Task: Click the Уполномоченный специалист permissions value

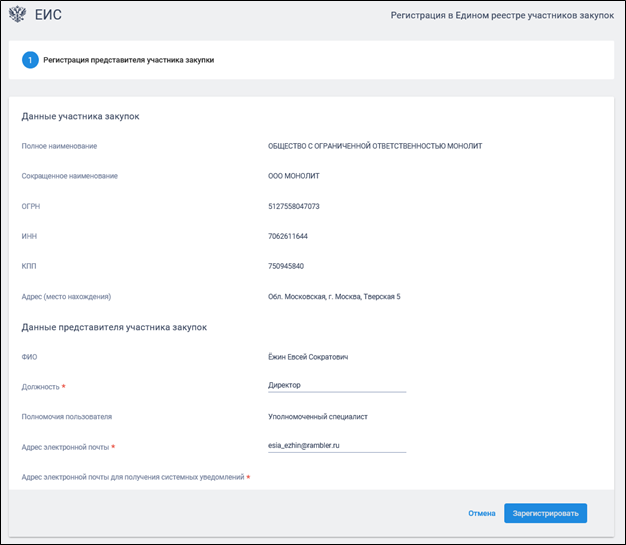Action: [x=317, y=417]
